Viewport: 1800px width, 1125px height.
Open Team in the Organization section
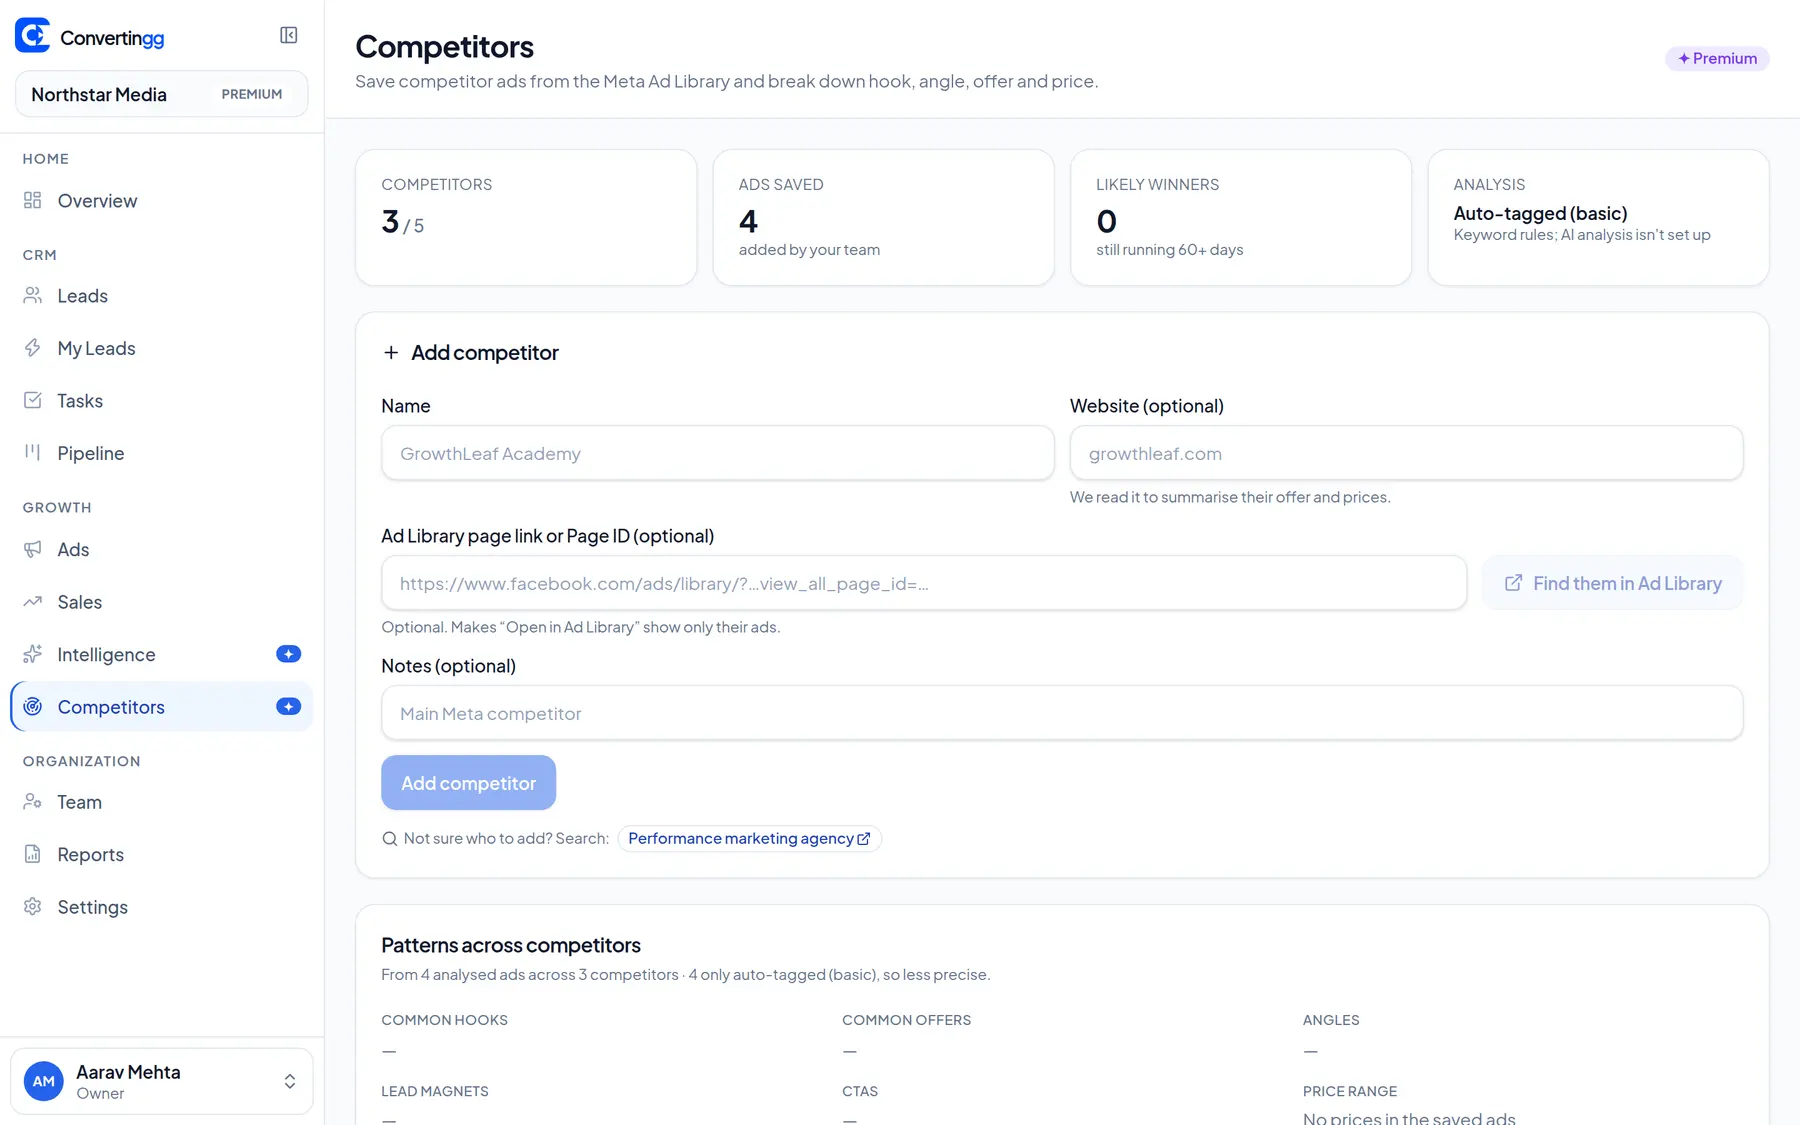[x=161, y=801]
